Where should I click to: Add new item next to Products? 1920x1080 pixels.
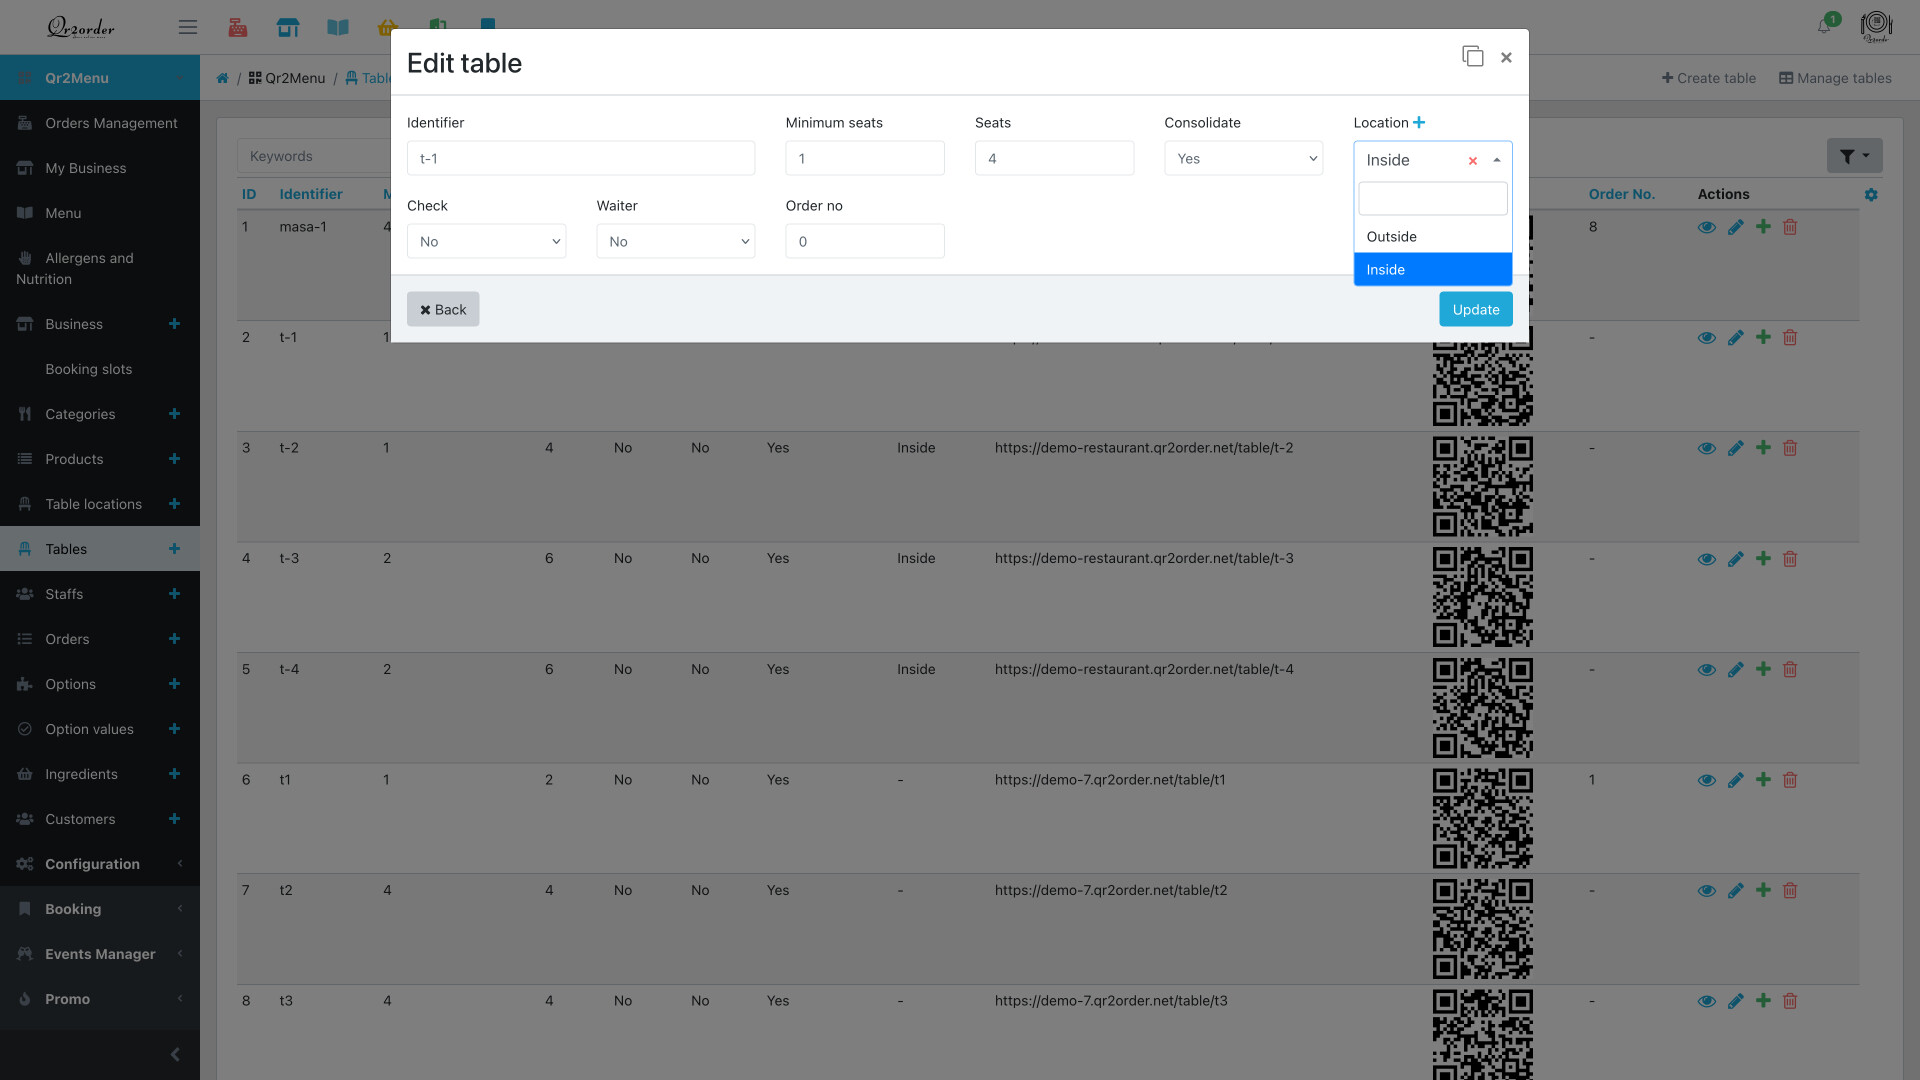(174, 459)
